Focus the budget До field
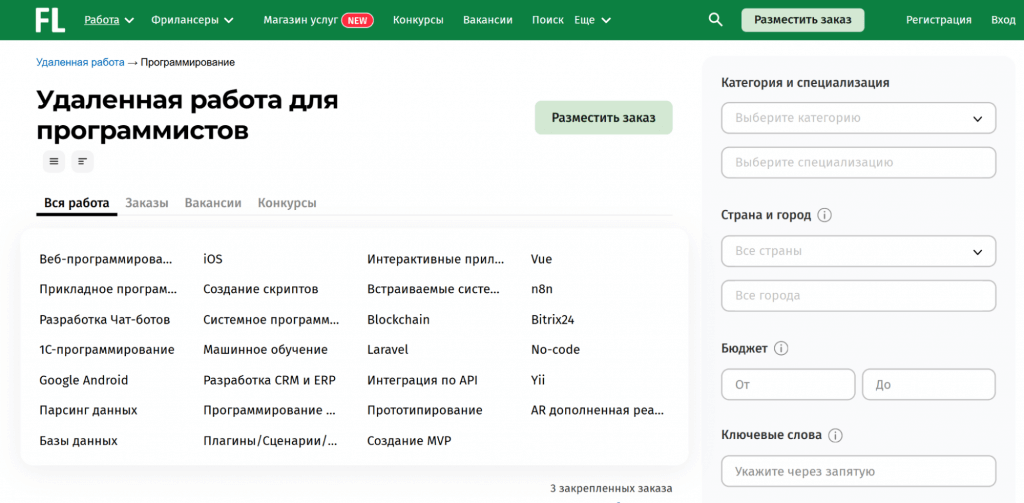Viewport: 1024px width, 503px height. (x=929, y=385)
